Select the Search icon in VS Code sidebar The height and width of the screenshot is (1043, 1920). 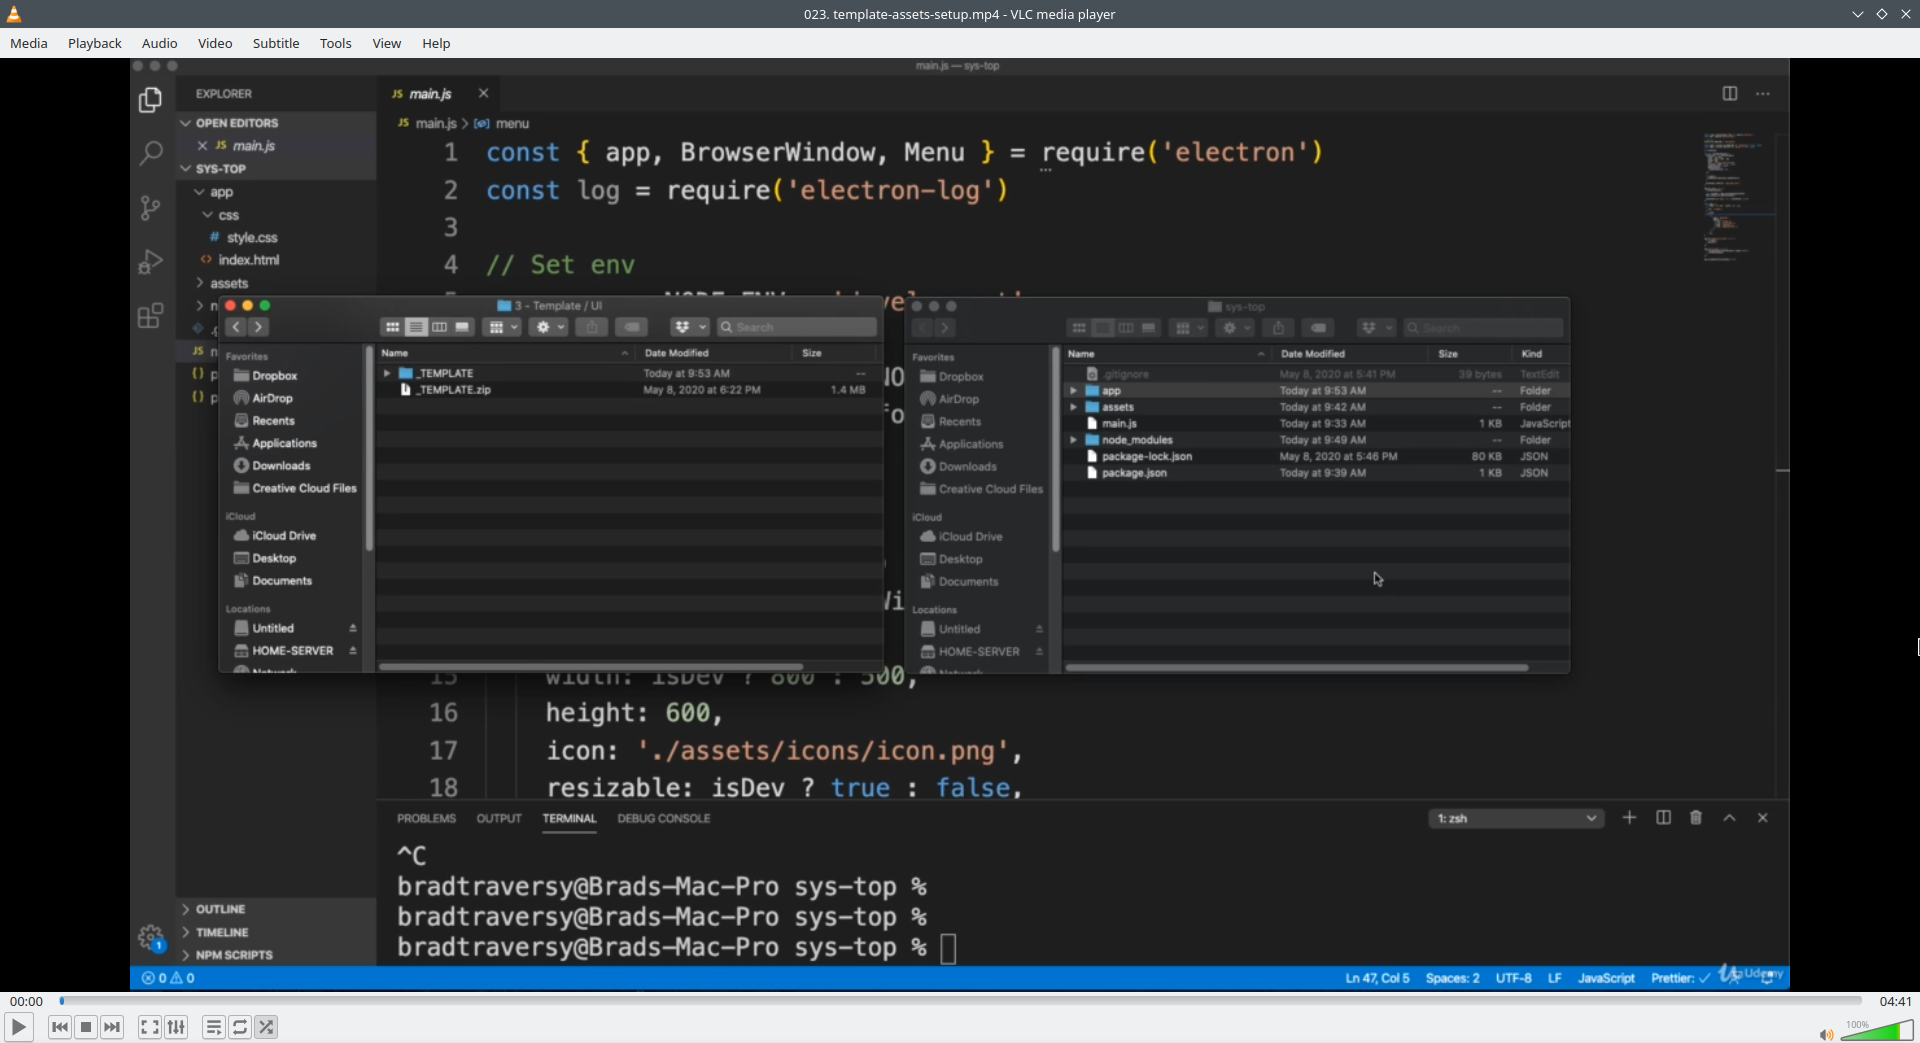pyautogui.click(x=151, y=153)
